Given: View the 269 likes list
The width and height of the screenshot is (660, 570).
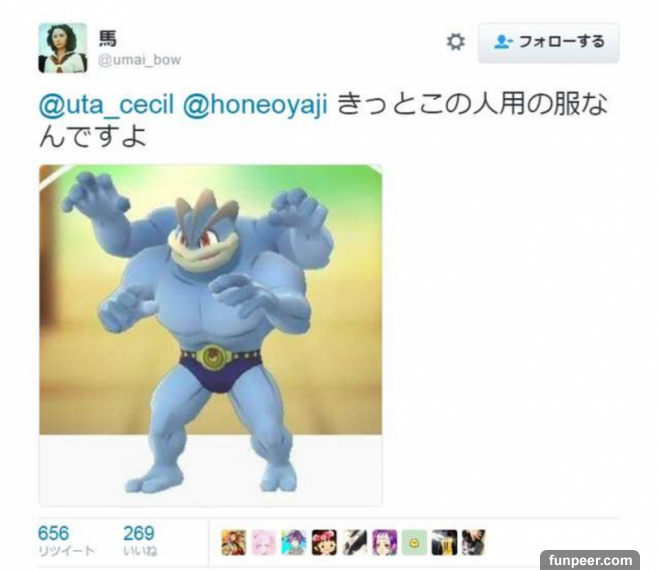Looking at the screenshot, I should 139,541.
